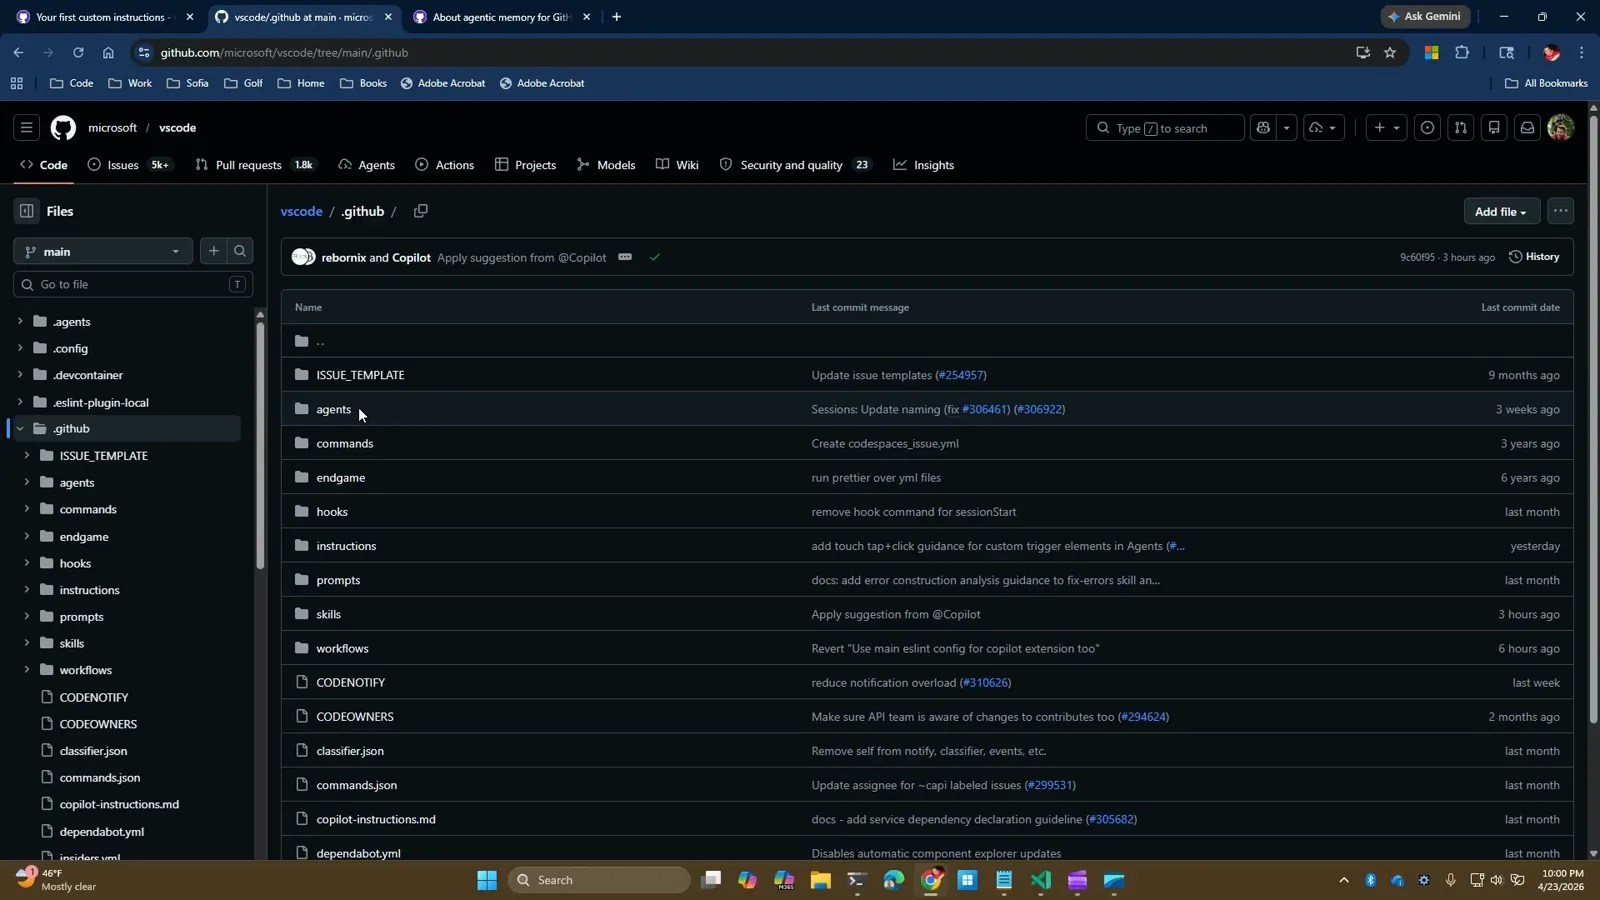The width and height of the screenshot is (1600, 900).
Task: Switch to the Issues tab
Action: 129,165
